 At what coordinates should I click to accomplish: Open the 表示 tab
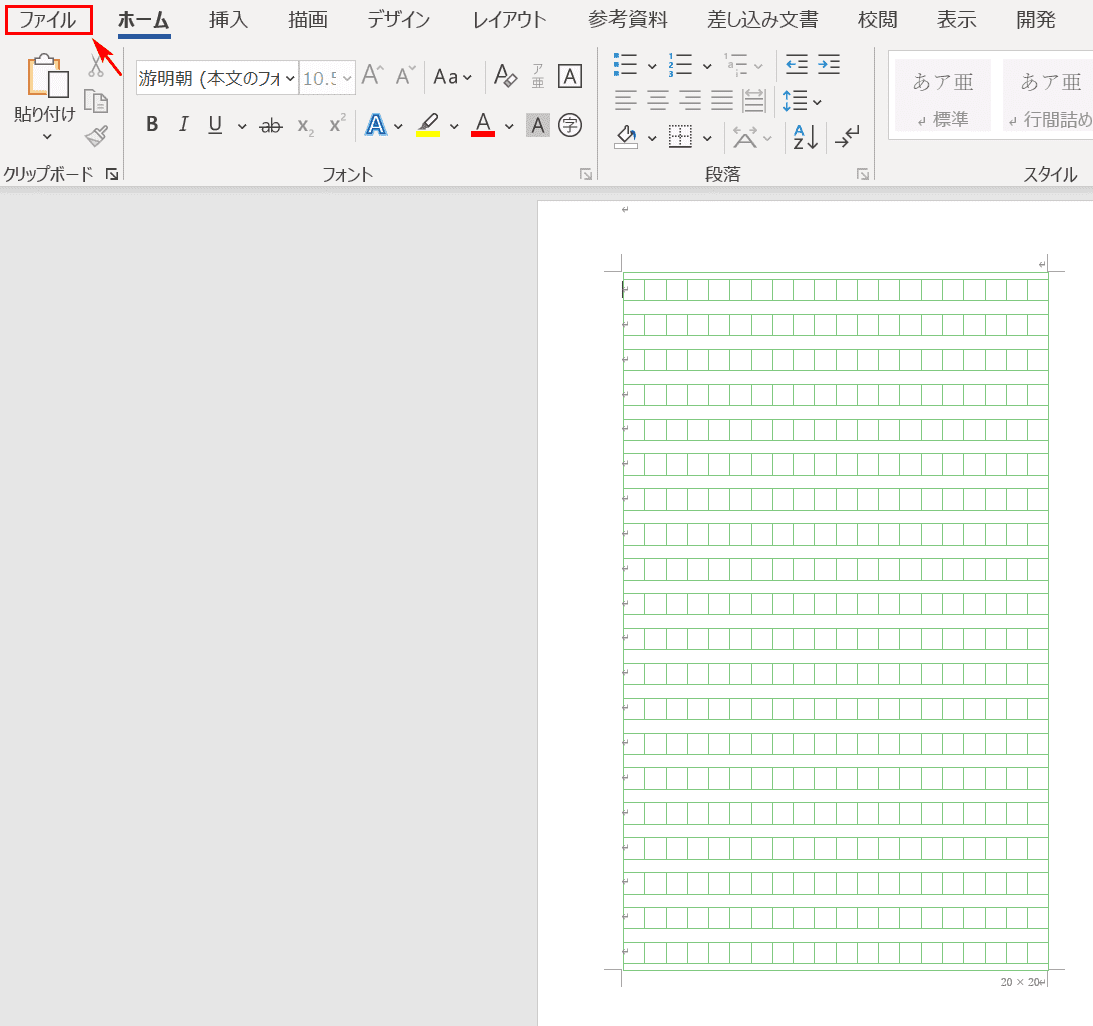[x=956, y=20]
